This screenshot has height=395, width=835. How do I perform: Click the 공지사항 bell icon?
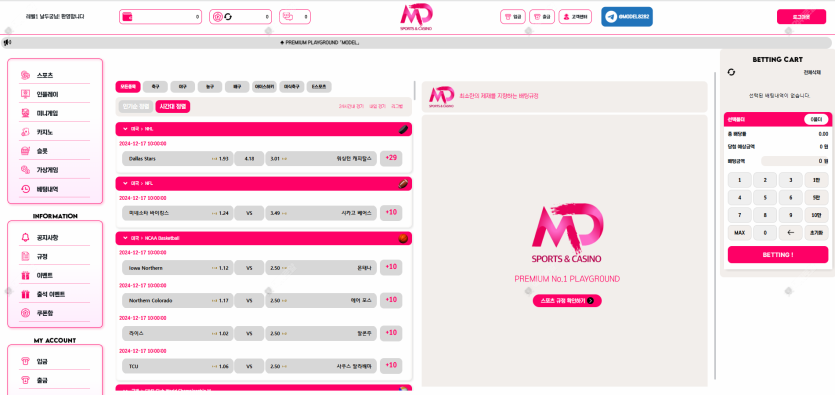click(x=25, y=237)
